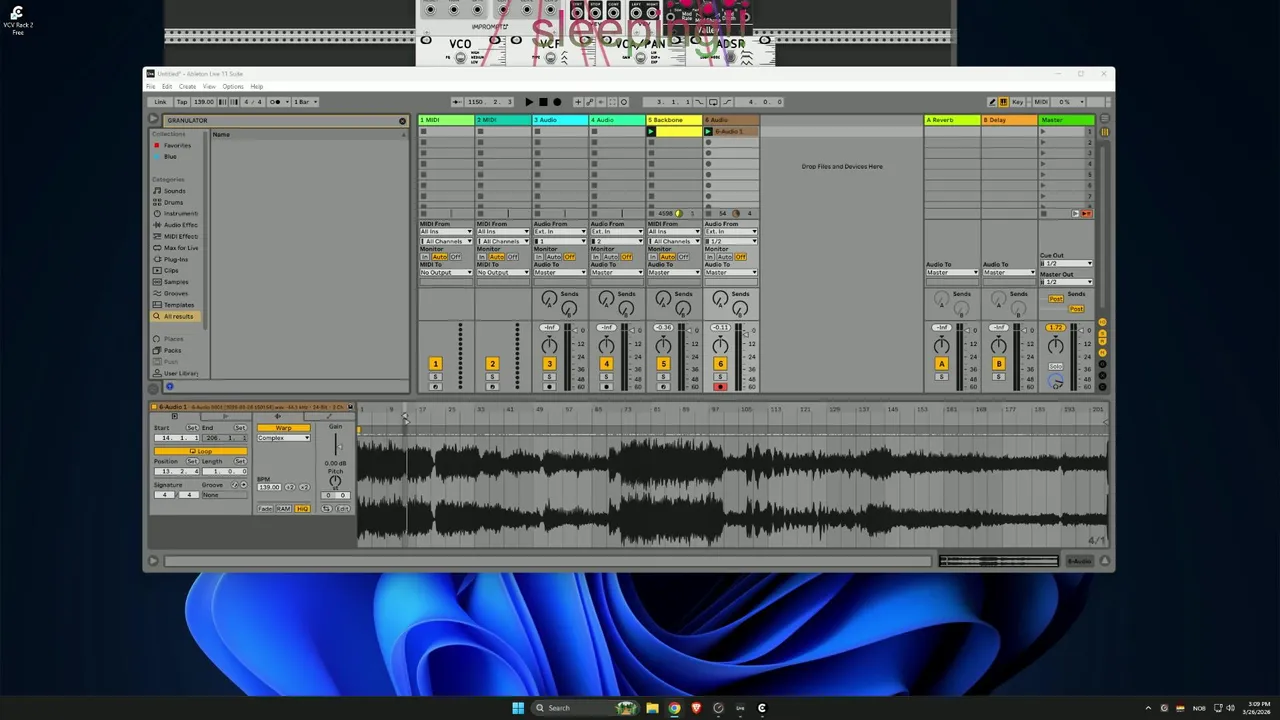Toggle the MIDI map mode switch
This screenshot has height=720, width=1280.
point(1041,102)
